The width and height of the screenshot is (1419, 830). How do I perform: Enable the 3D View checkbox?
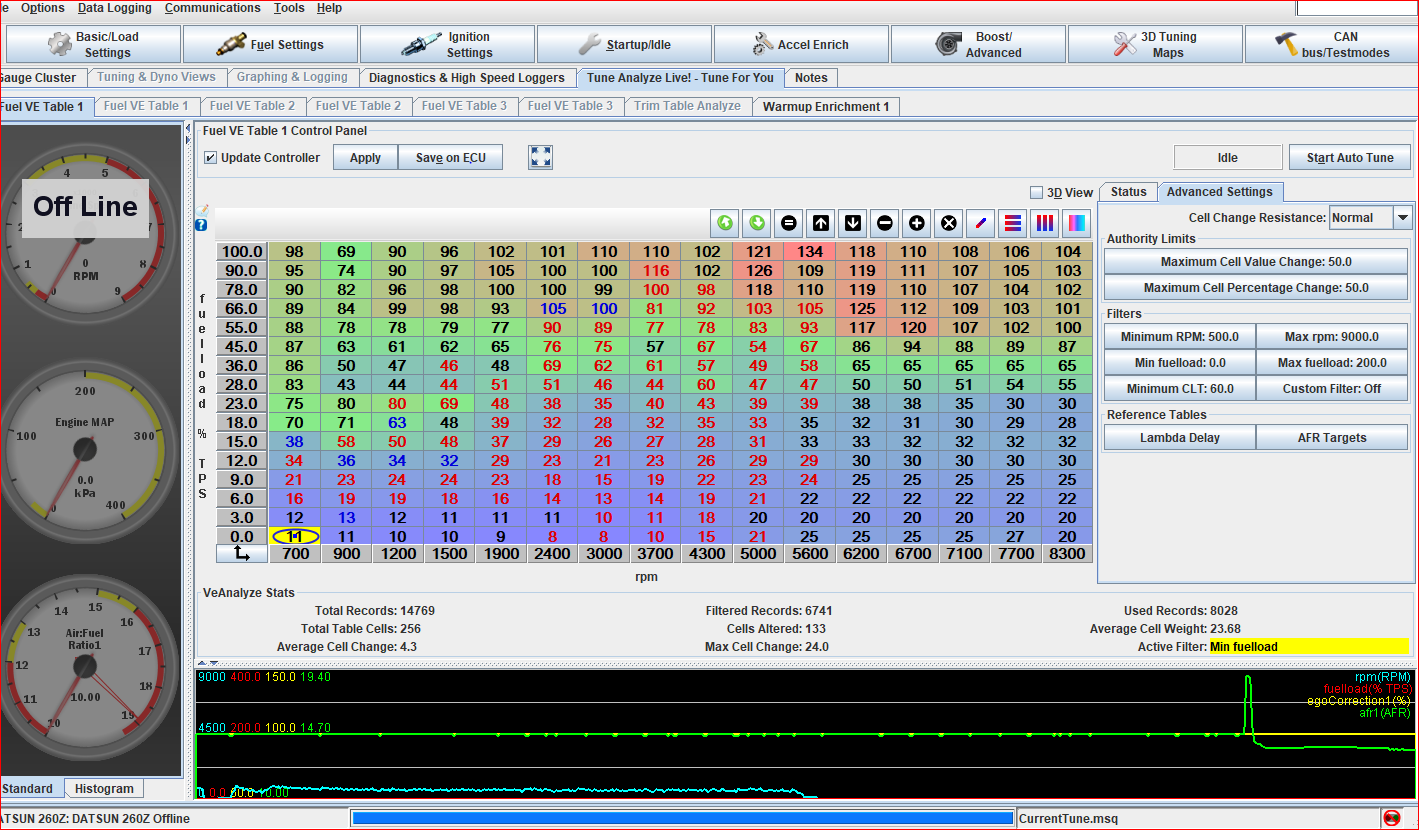(x=1037, y=193)
